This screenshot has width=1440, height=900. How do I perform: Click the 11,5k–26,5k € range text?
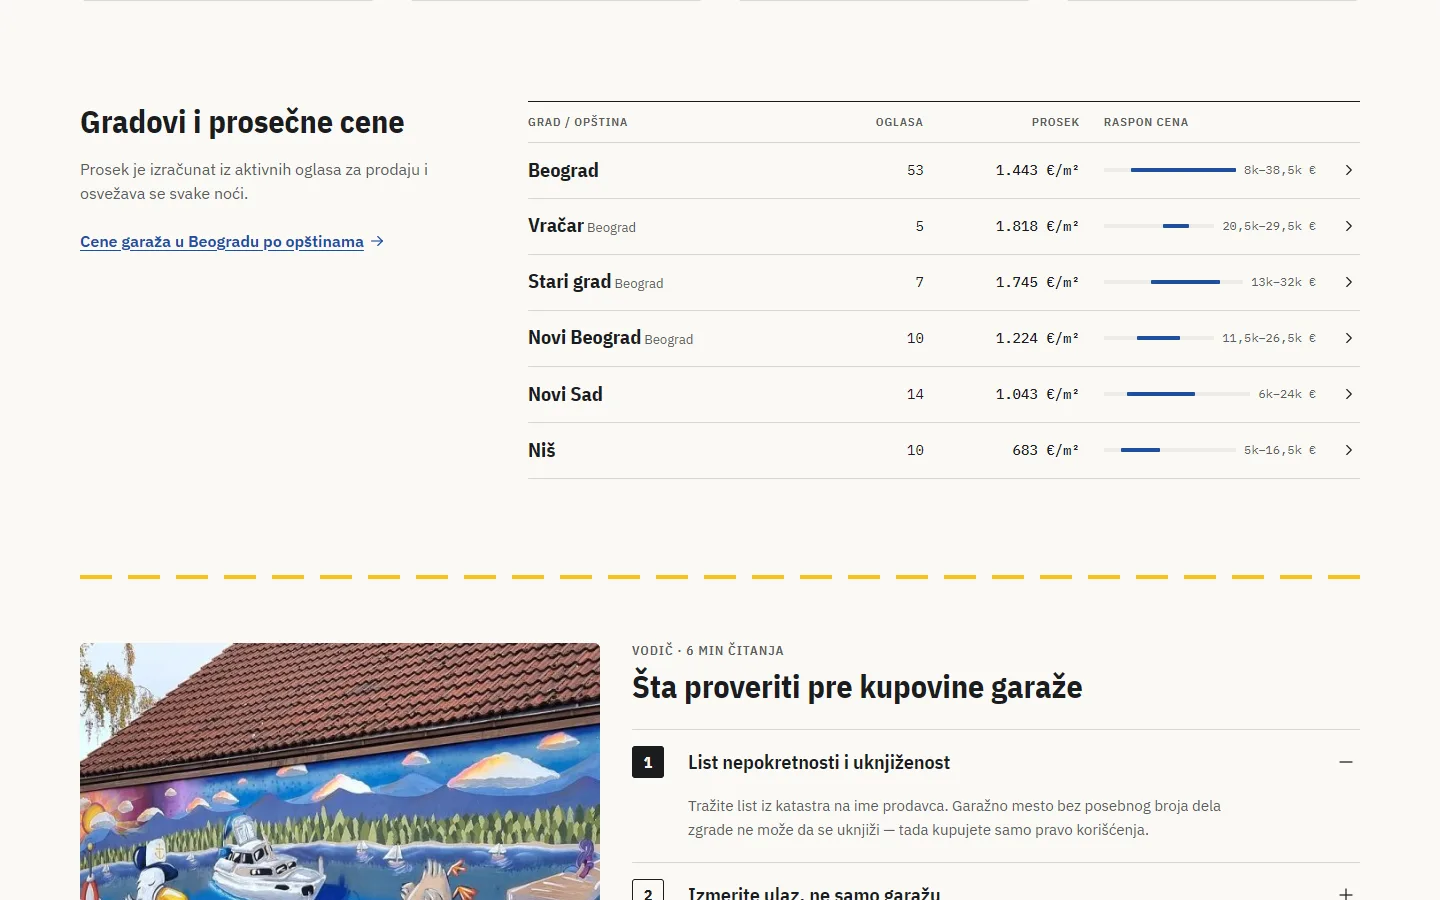coord(1269,338)
